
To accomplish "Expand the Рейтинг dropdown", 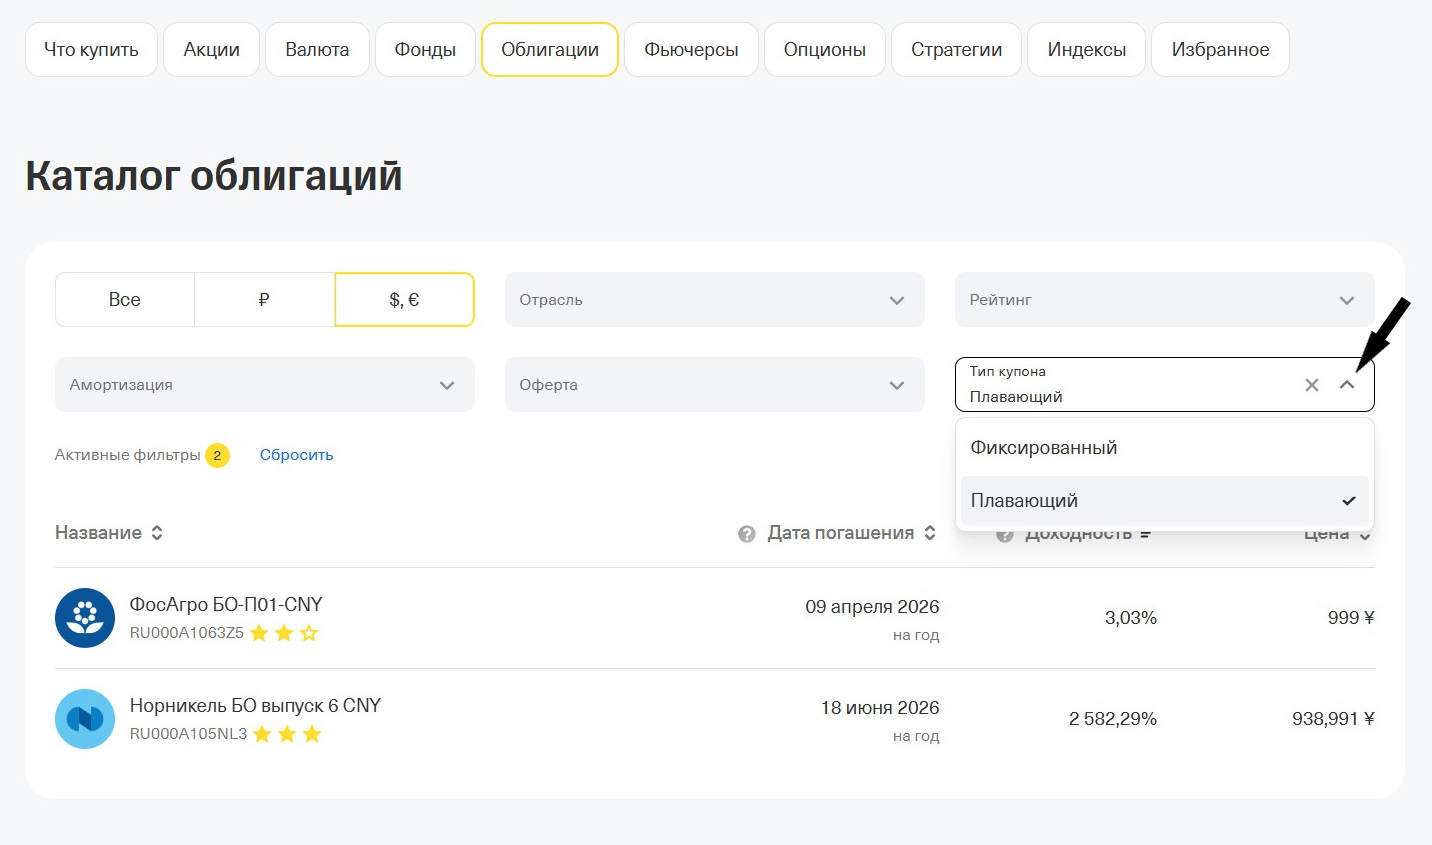I will [1164, 300].
